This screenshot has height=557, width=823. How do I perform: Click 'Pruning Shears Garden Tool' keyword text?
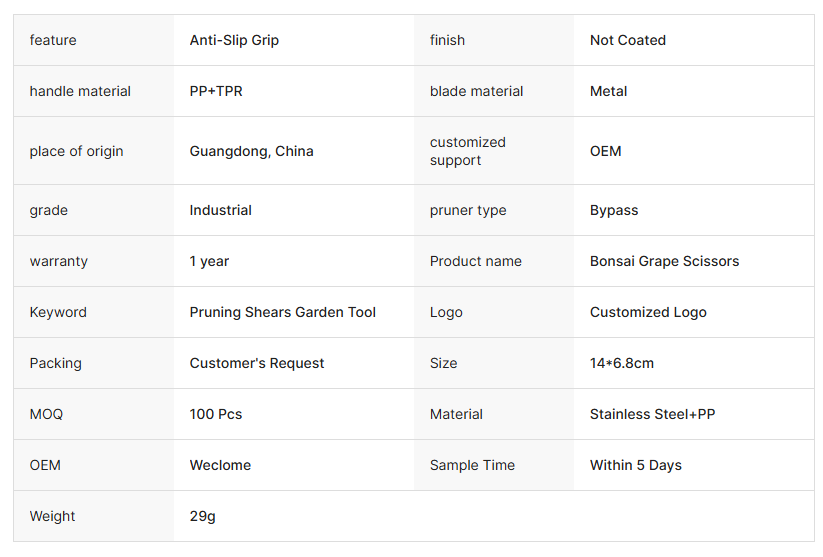click(x=282, y=312)
